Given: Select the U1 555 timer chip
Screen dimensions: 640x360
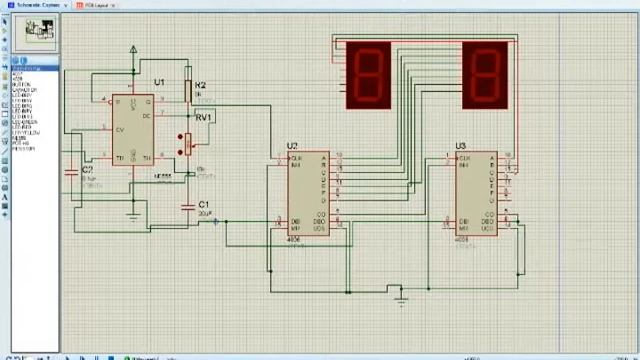Looking at the screenshot, I should (x=133, y=130).
